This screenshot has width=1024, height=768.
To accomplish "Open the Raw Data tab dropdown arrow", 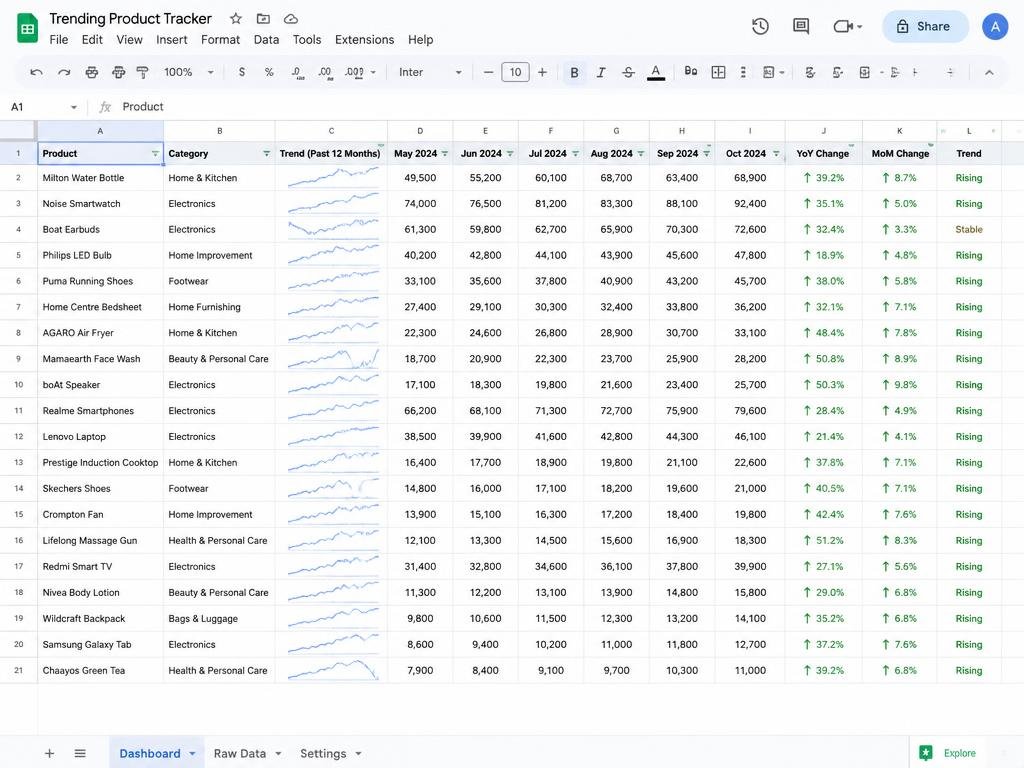I will click(x=278, y=754).
